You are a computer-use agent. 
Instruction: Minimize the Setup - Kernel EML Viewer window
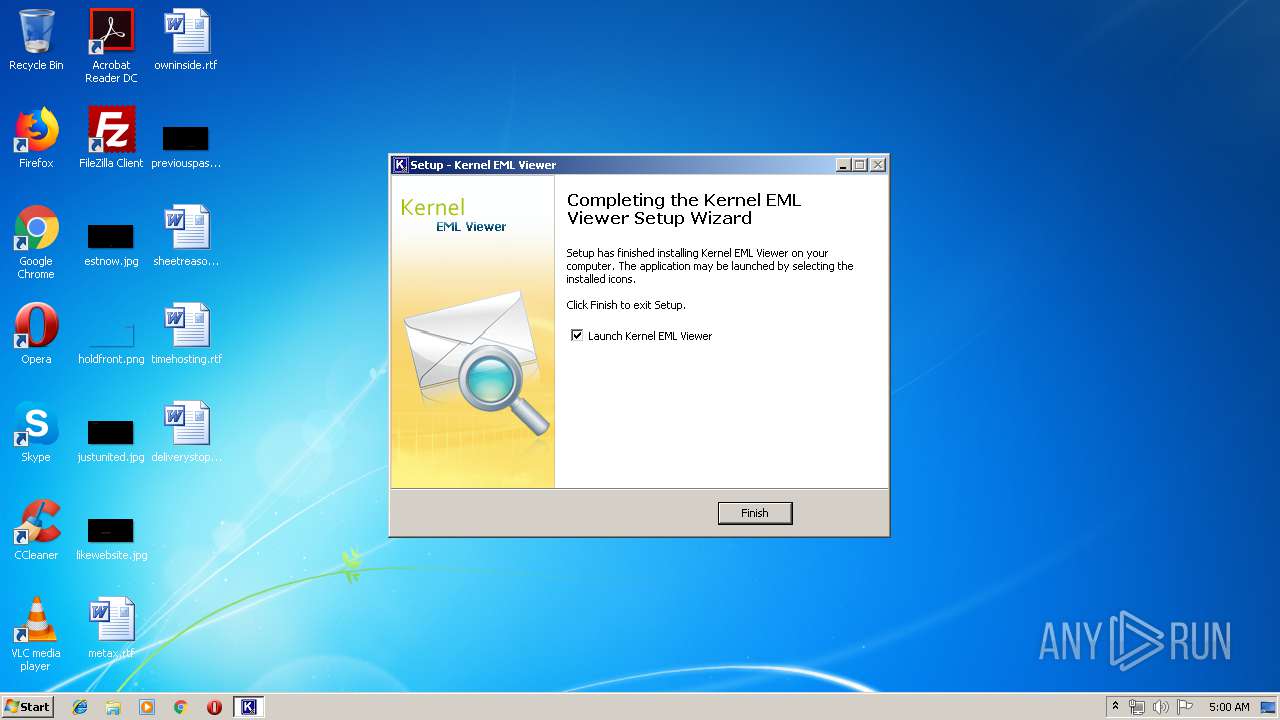(x=843, y=165)
